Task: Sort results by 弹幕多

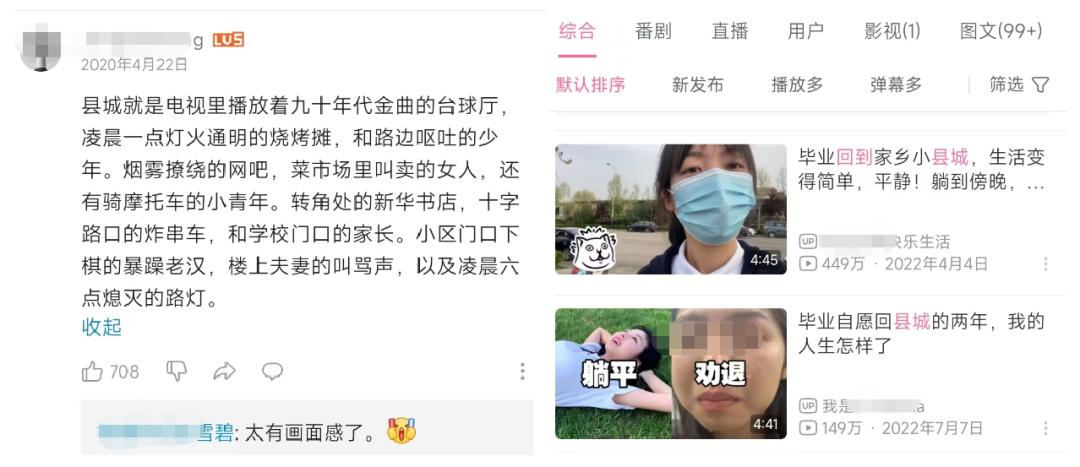Action: click(896, 85)
